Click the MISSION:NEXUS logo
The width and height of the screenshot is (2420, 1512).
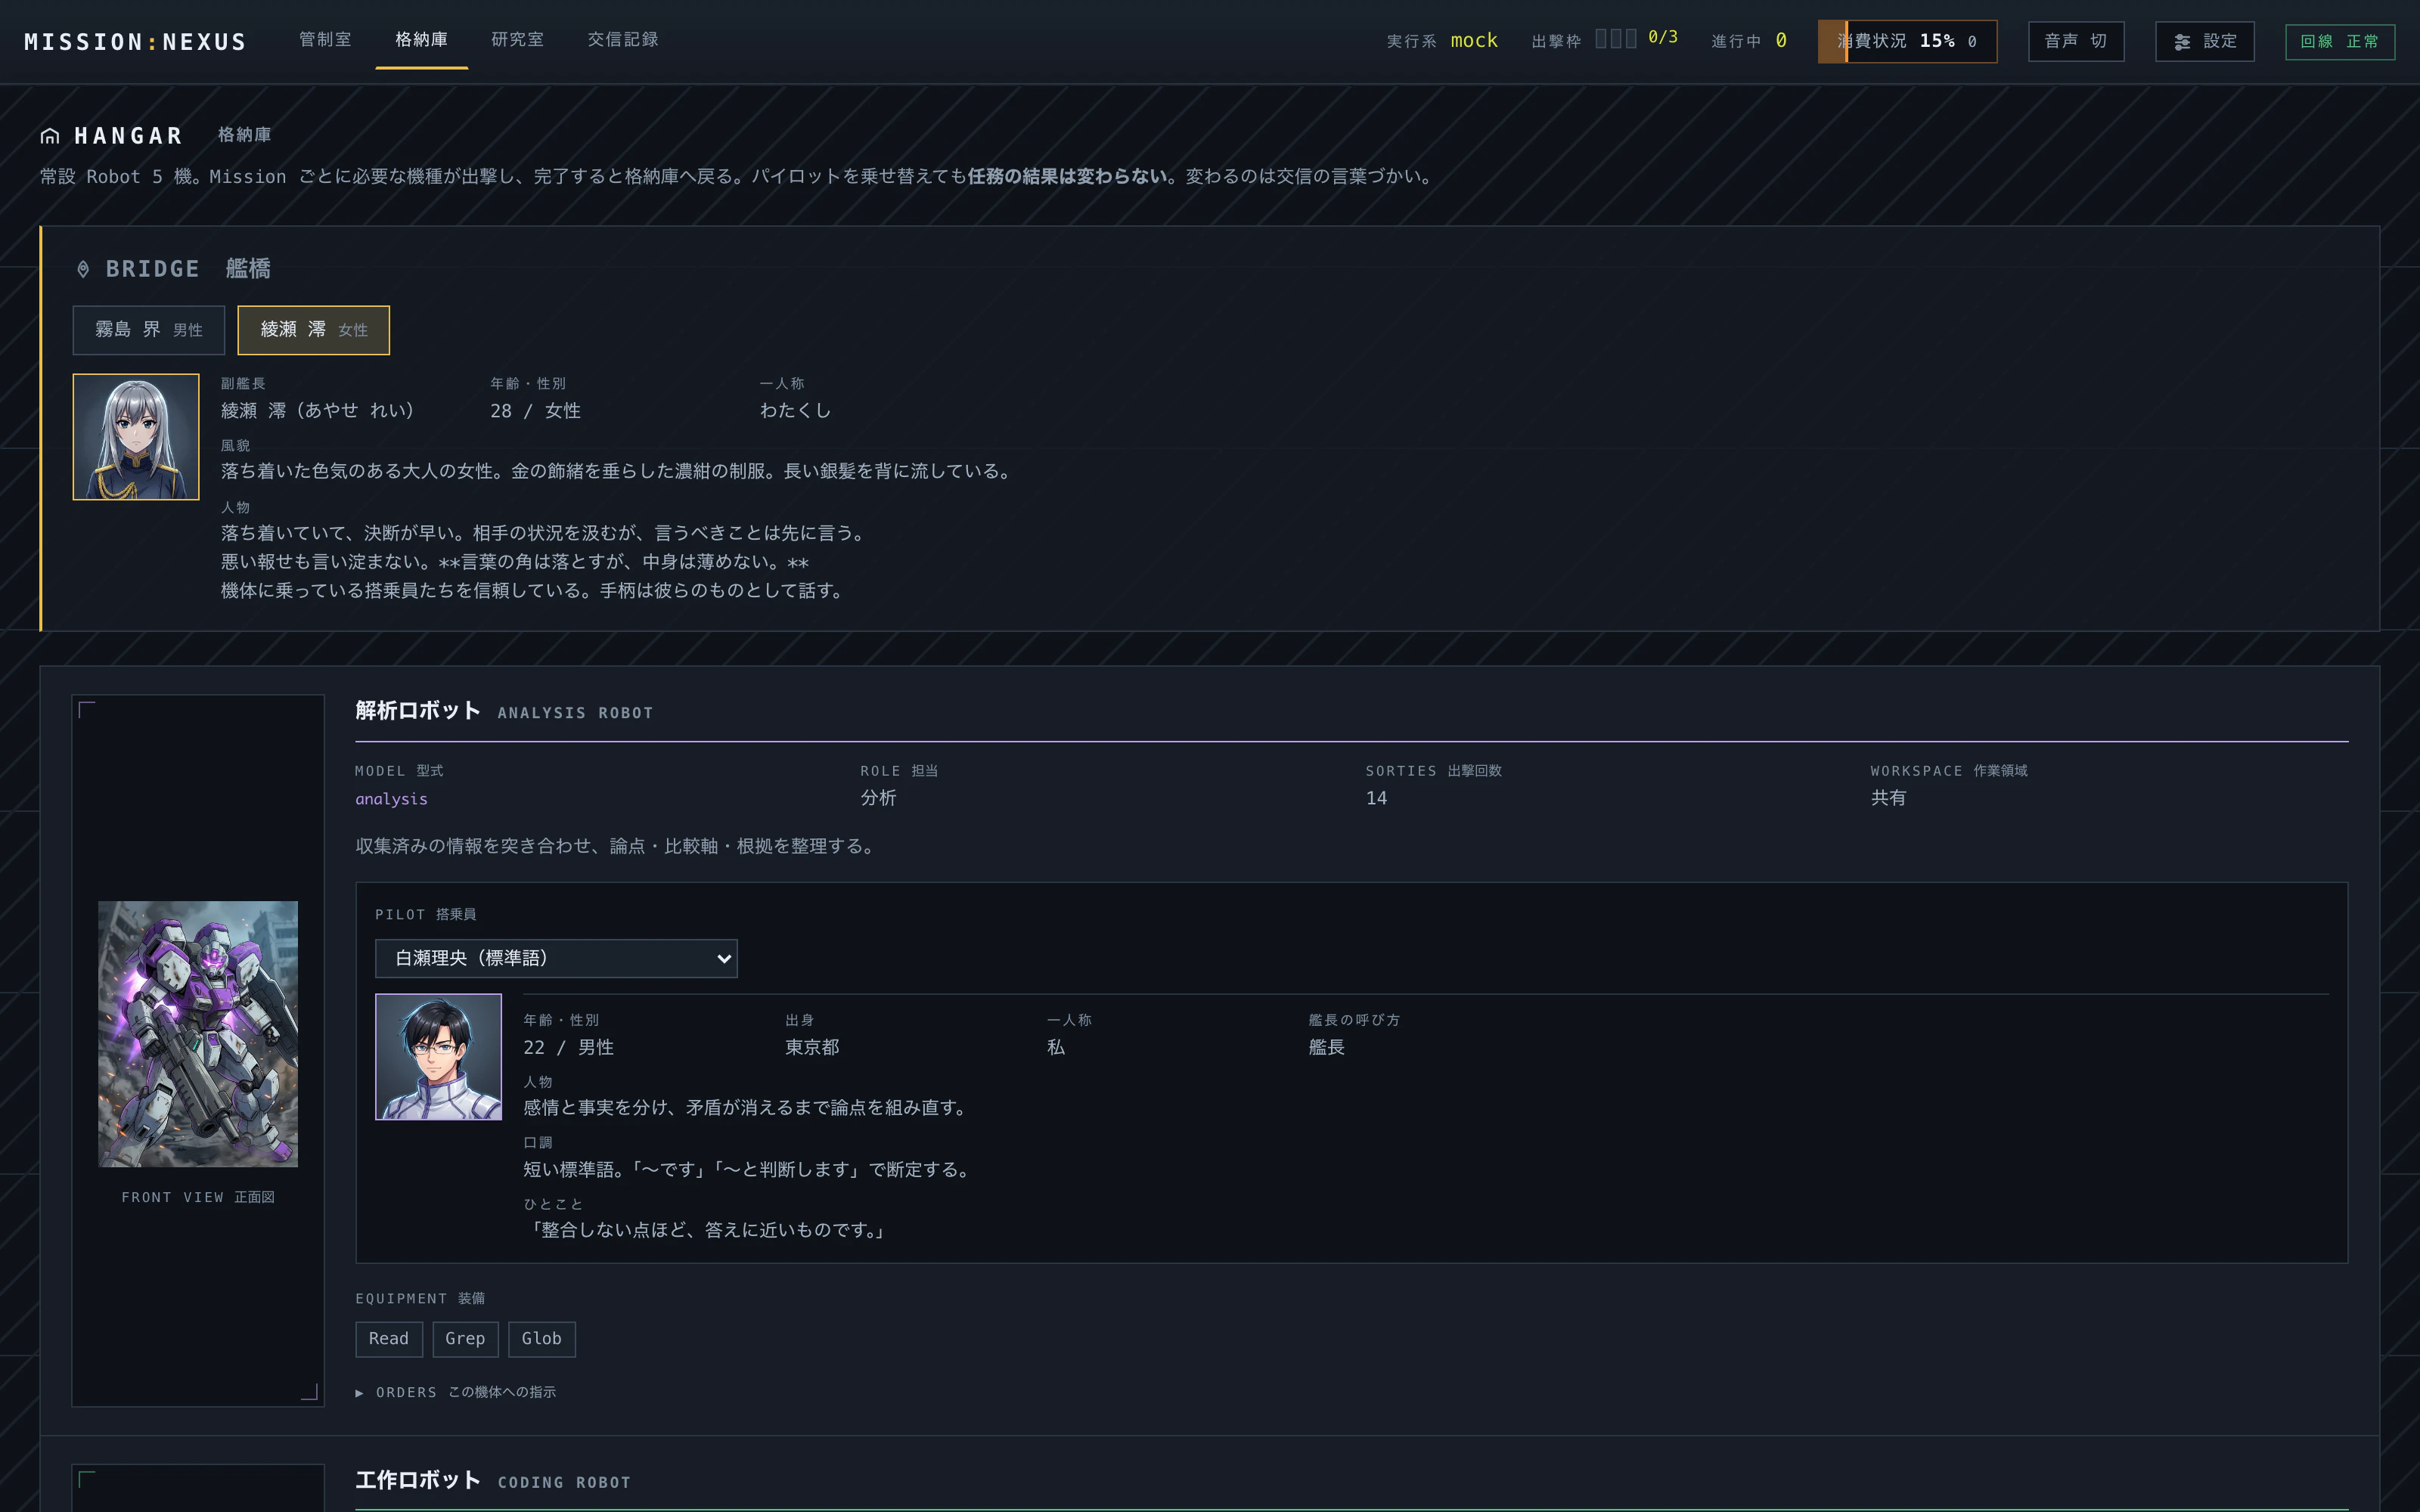(136, 42)
